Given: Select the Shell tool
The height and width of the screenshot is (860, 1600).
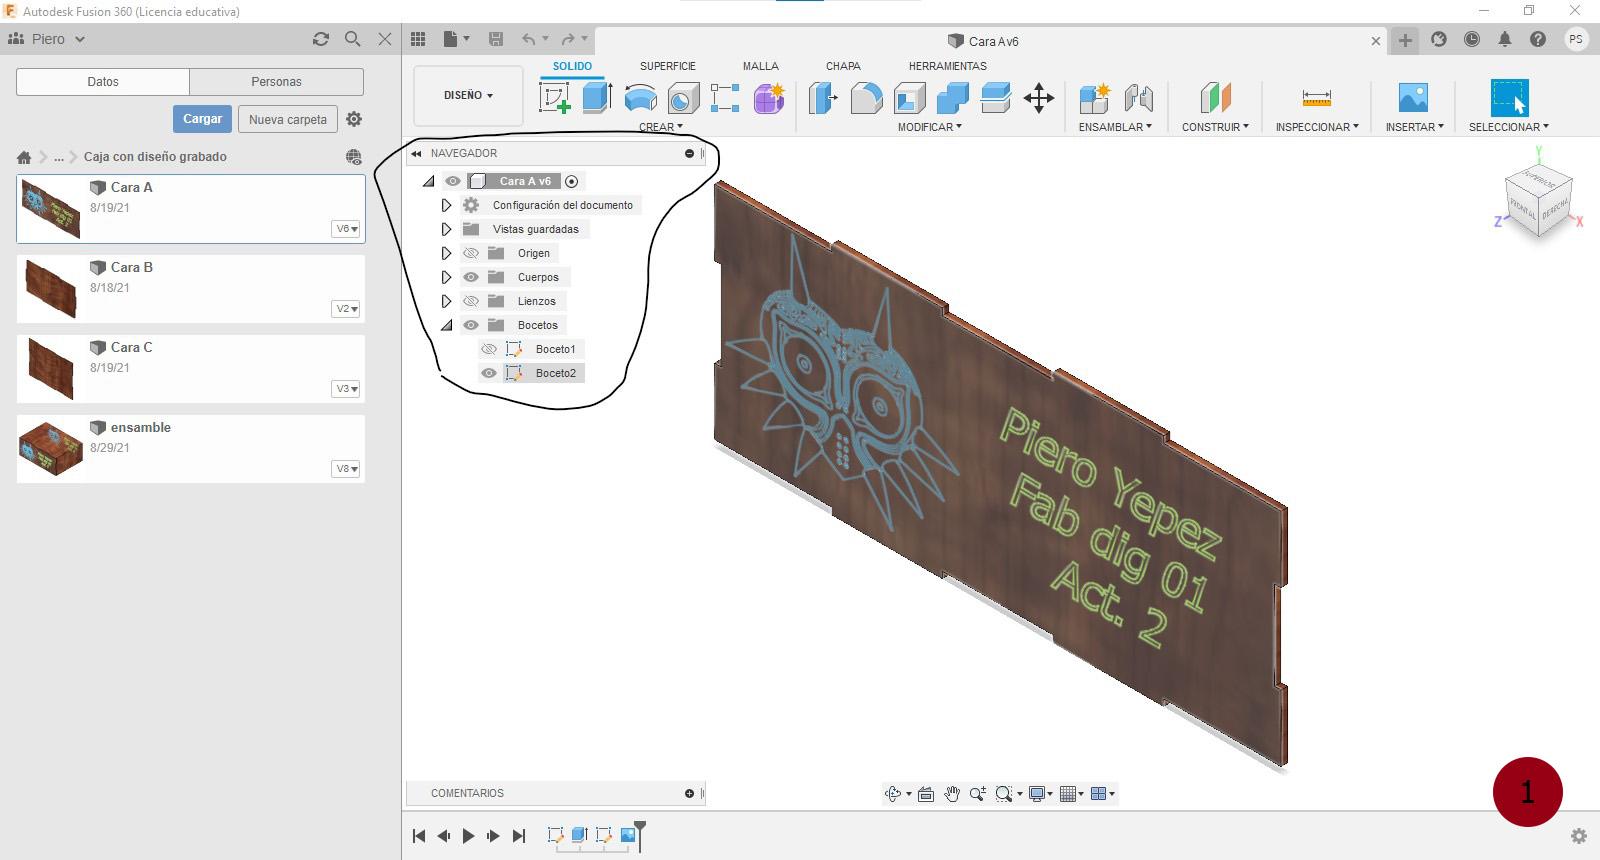Looking at the screenshot, I should (909, 98).
